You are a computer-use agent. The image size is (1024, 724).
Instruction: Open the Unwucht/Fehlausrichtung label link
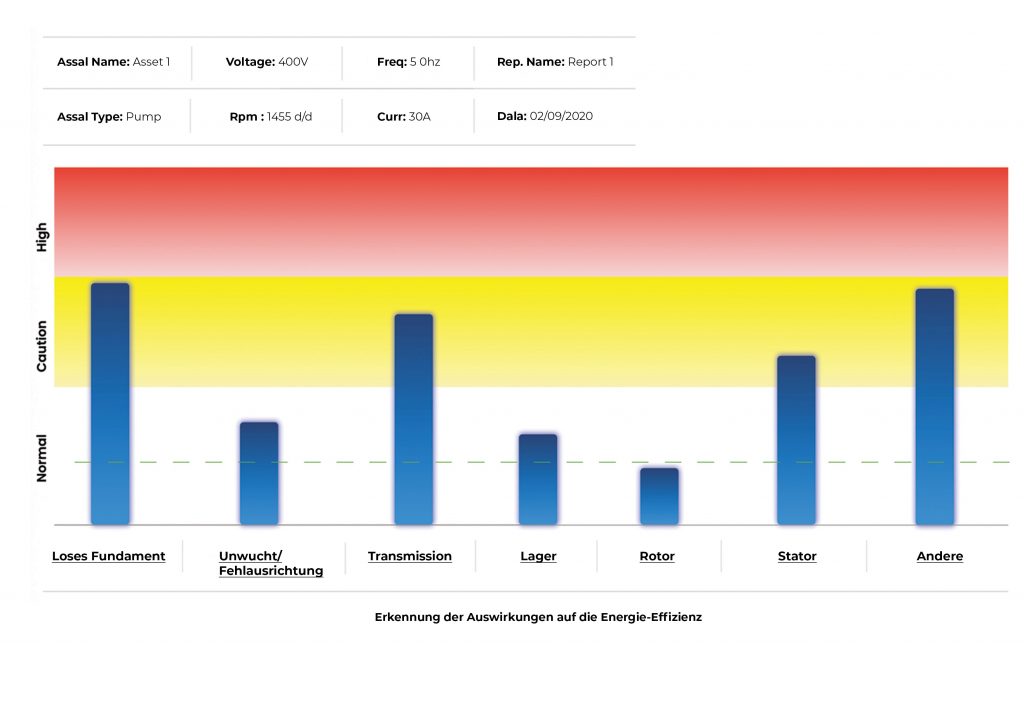coord(271,563)
